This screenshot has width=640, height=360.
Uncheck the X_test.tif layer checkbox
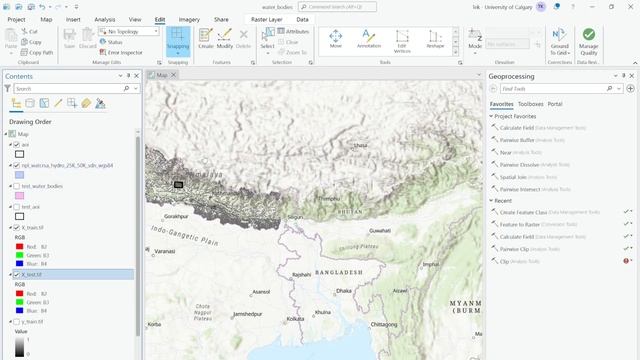pos(17,274)
